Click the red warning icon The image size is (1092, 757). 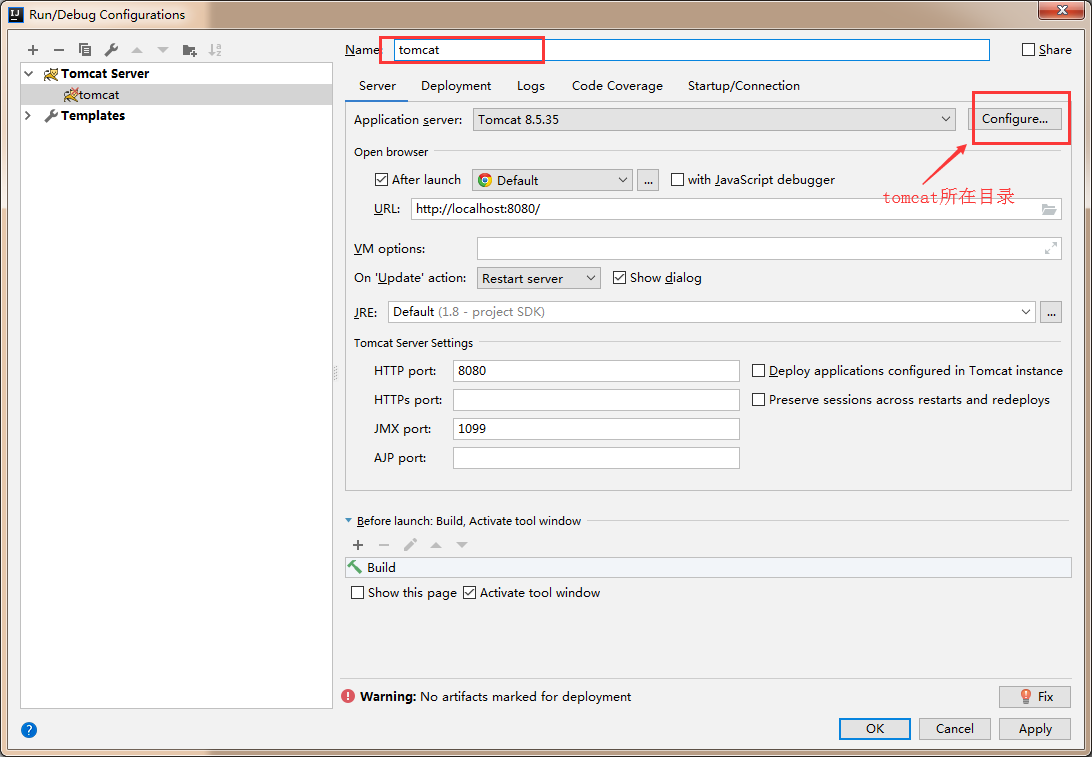(x=348, y=696)
